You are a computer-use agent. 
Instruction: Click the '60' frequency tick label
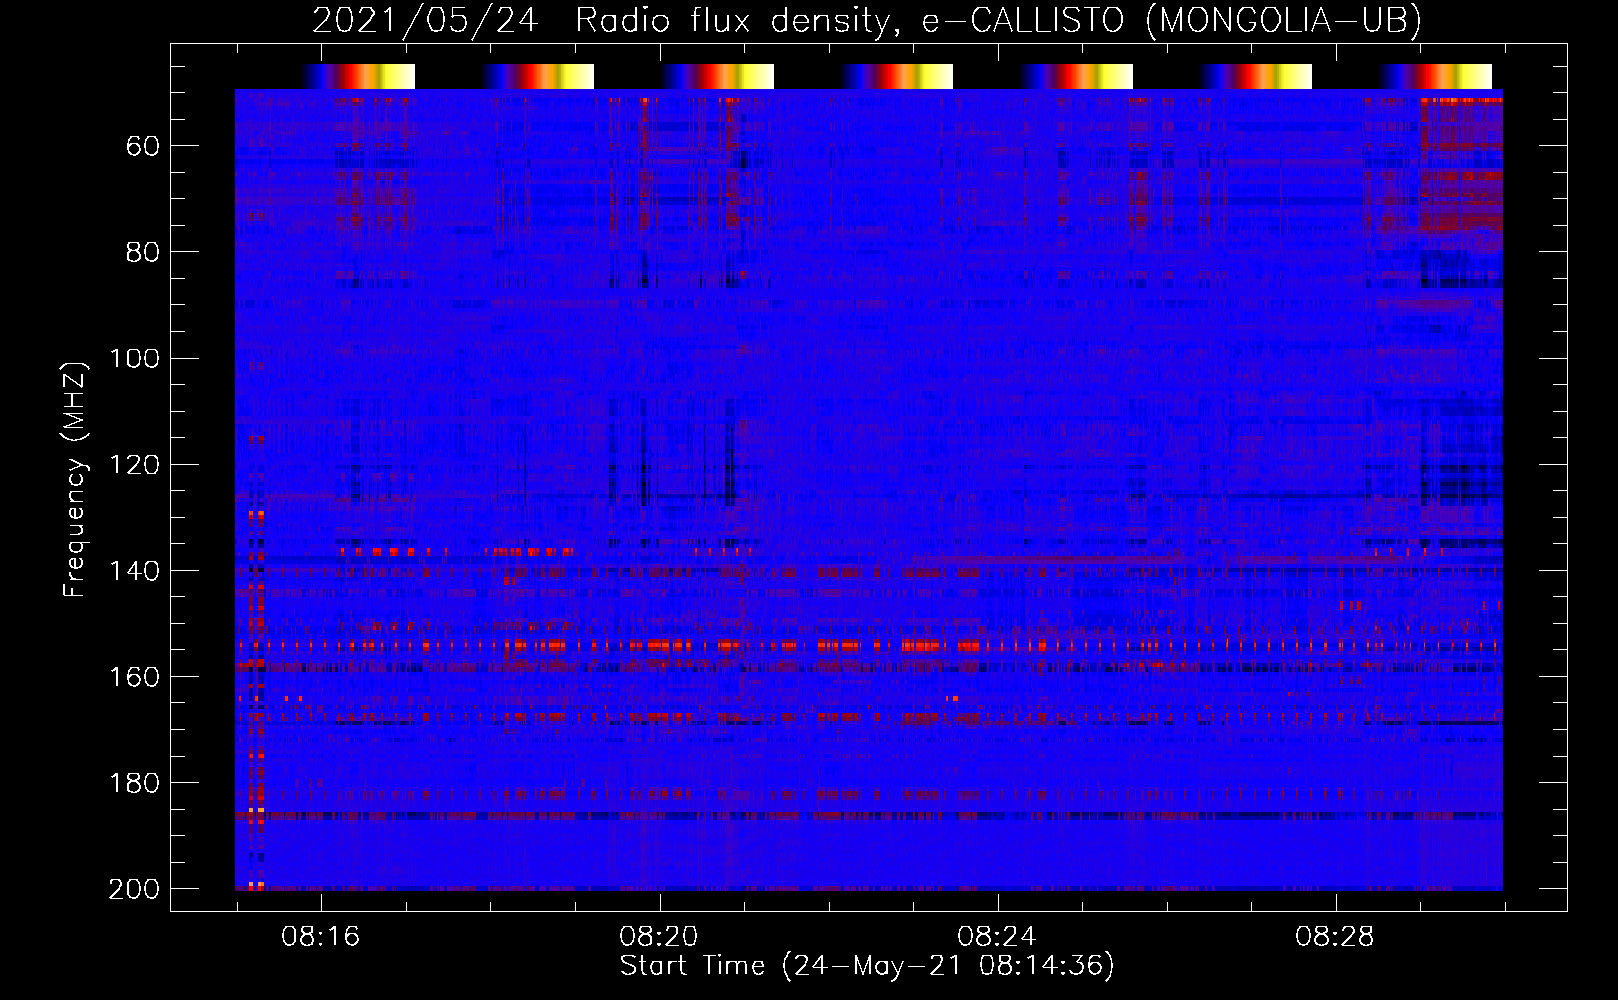[143, 147]
